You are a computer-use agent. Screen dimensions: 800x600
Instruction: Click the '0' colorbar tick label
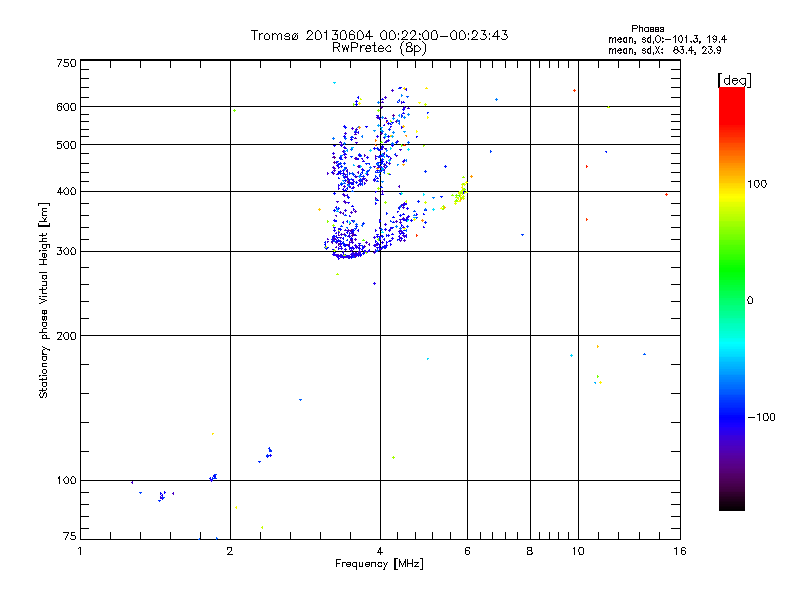[x=750, y=301]
